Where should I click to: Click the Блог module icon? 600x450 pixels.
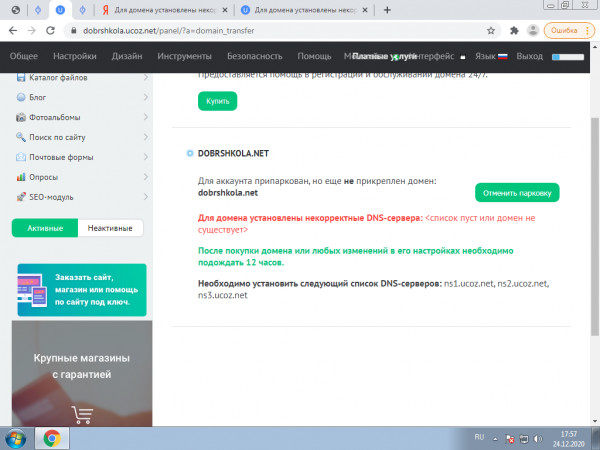tap(21, 97)
